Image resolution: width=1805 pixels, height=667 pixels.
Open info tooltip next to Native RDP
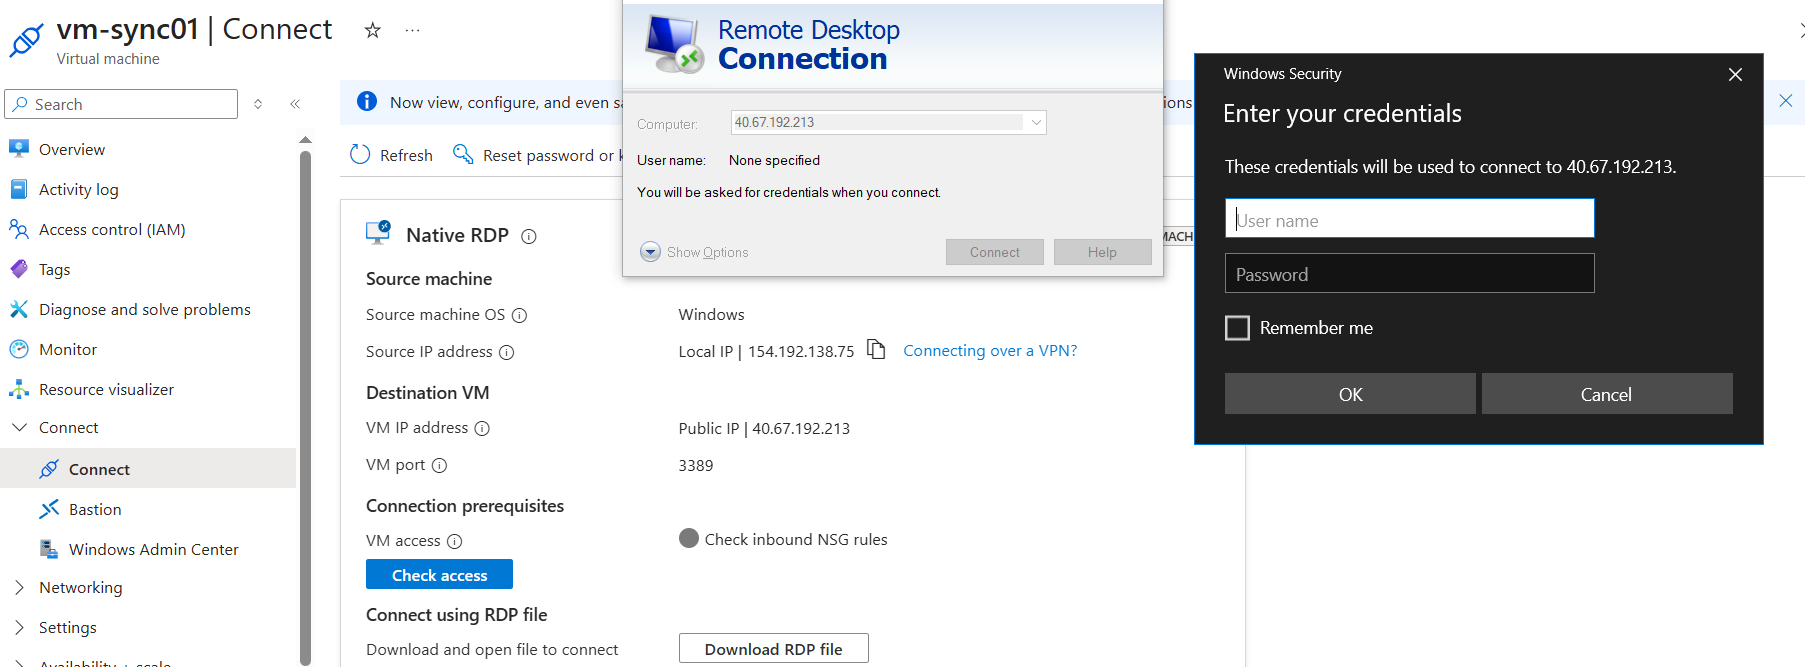tap(529, 237)
